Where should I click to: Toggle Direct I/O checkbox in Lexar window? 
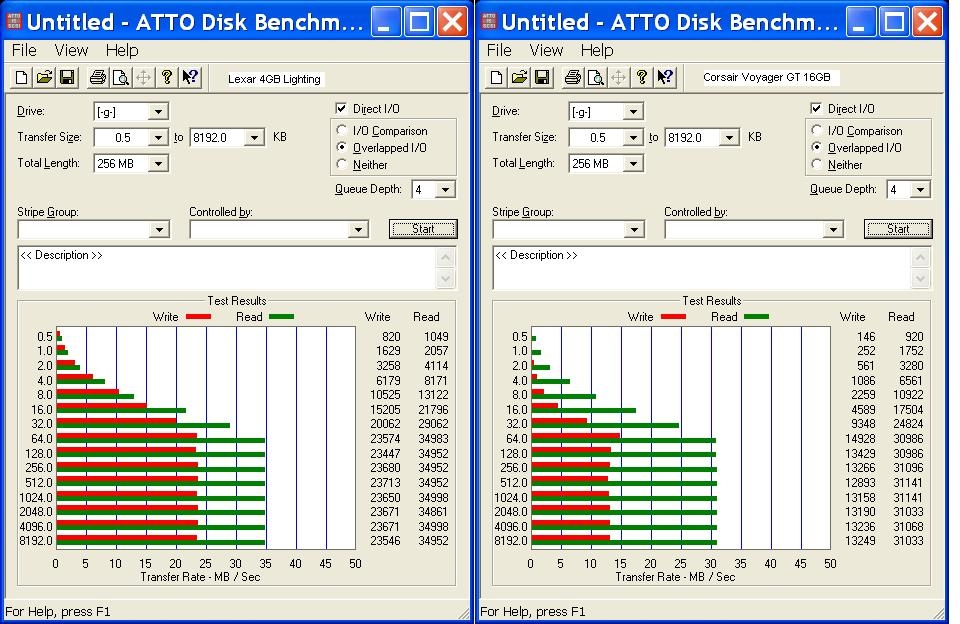(342, 108)
